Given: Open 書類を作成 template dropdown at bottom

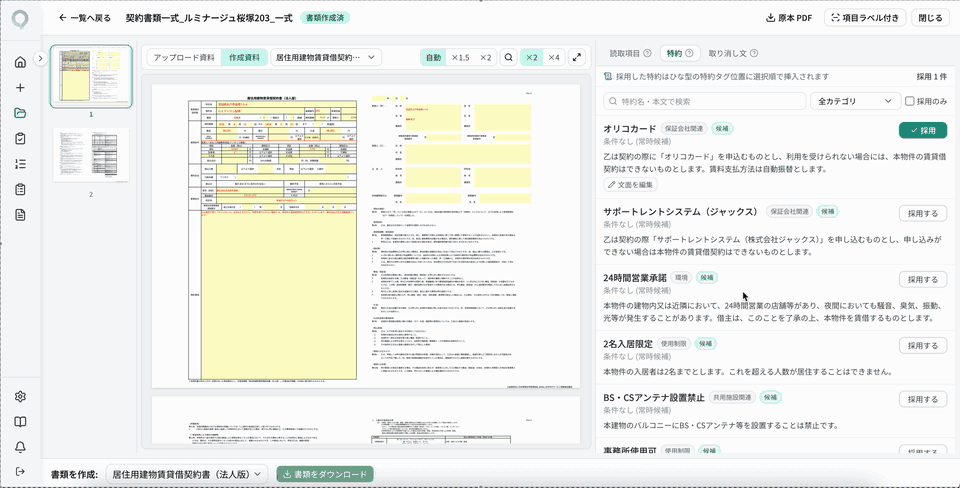Looking at the screenshot, I should [x=187, y=474].
